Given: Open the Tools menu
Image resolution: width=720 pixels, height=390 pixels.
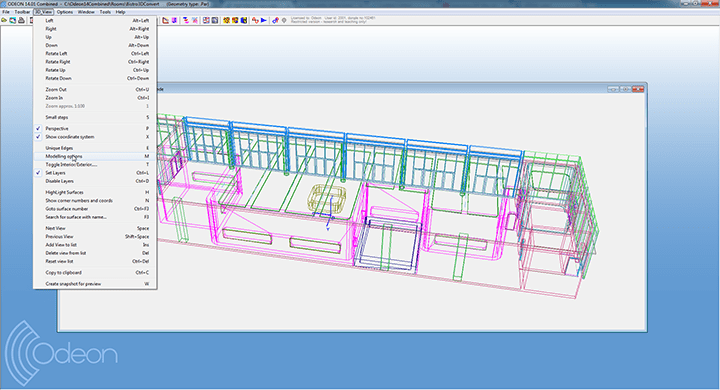Looking at the screenshot, I should point(105,12).
